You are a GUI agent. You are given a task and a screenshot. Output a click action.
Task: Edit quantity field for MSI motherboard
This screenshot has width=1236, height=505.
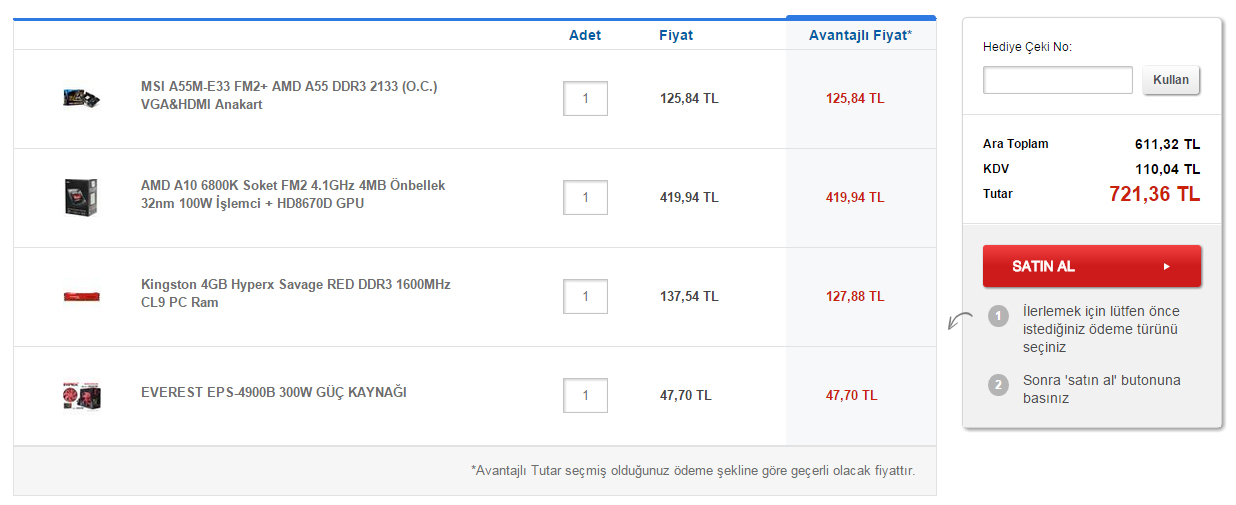[585, 99]
